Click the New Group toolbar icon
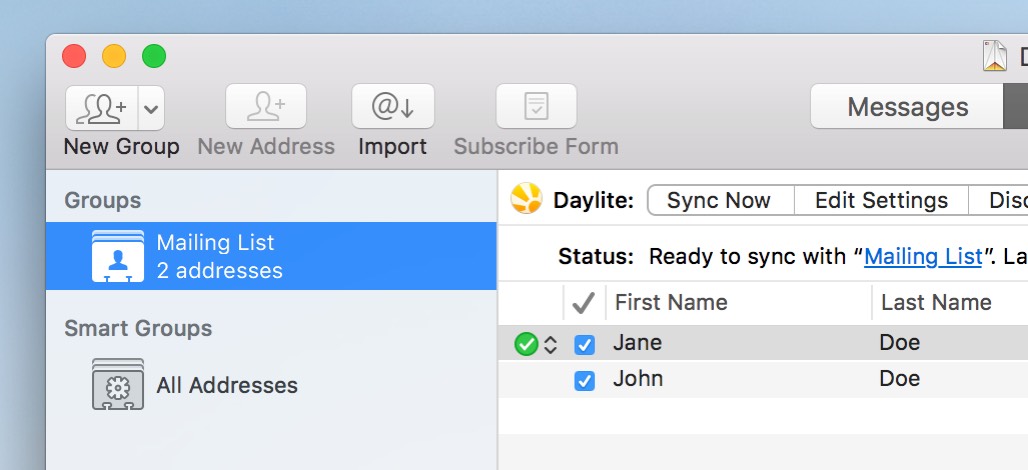The width and height of the screenshot is (1028, 470). (102, 108)
